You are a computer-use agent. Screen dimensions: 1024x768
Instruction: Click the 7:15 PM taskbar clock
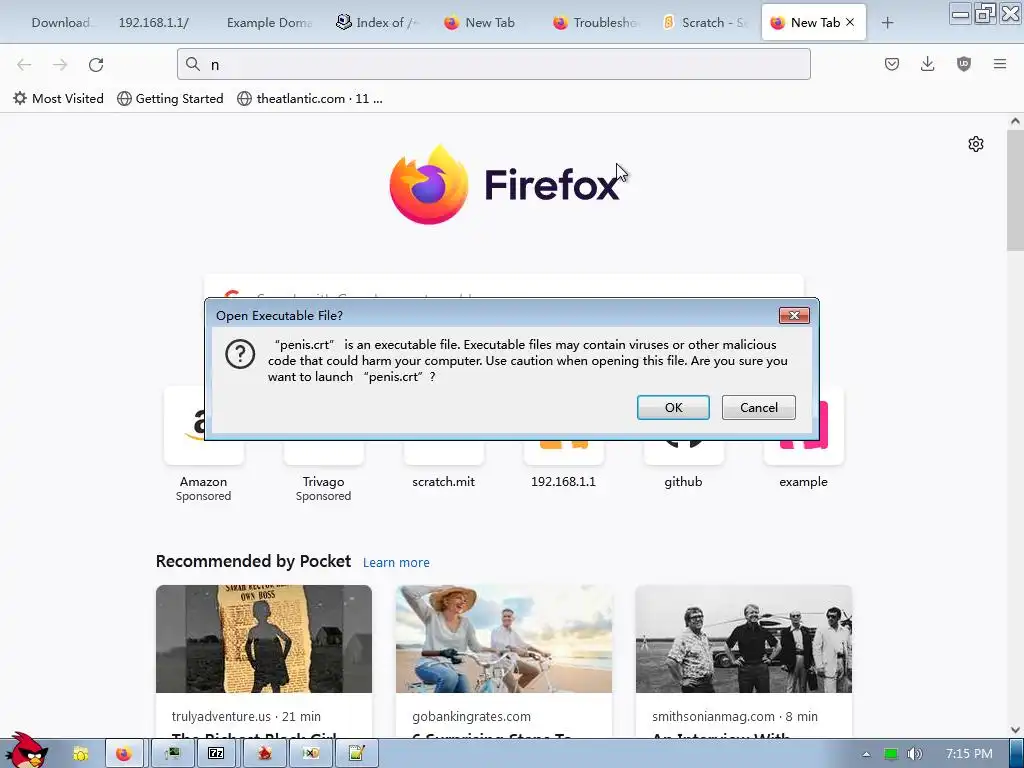tap(969, 754)
